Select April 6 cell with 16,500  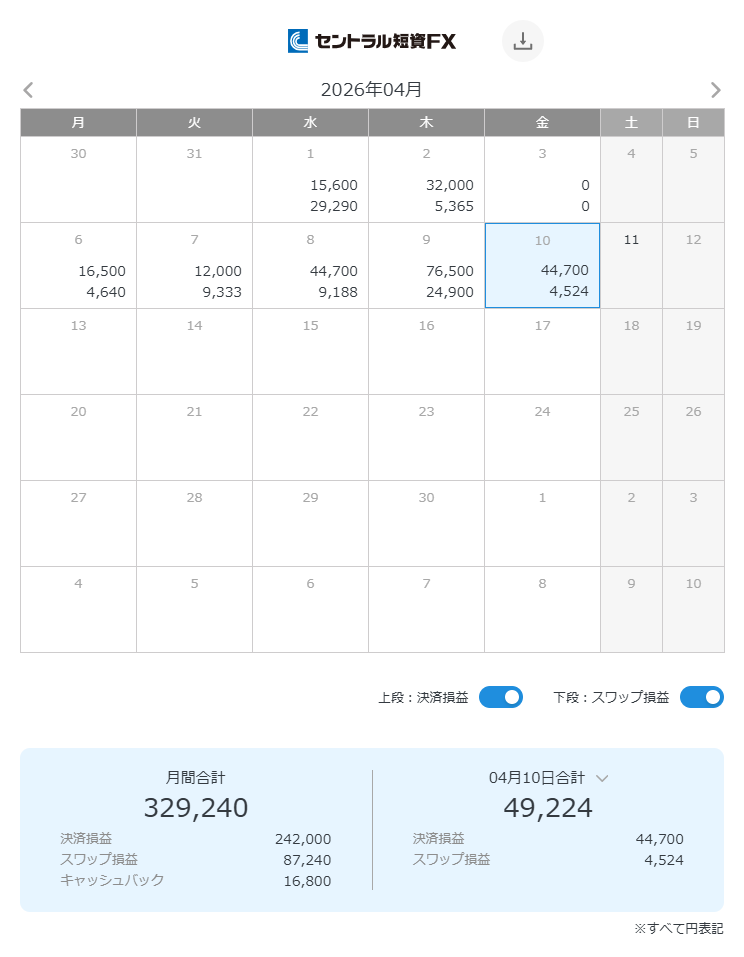[x=78, y=266]
